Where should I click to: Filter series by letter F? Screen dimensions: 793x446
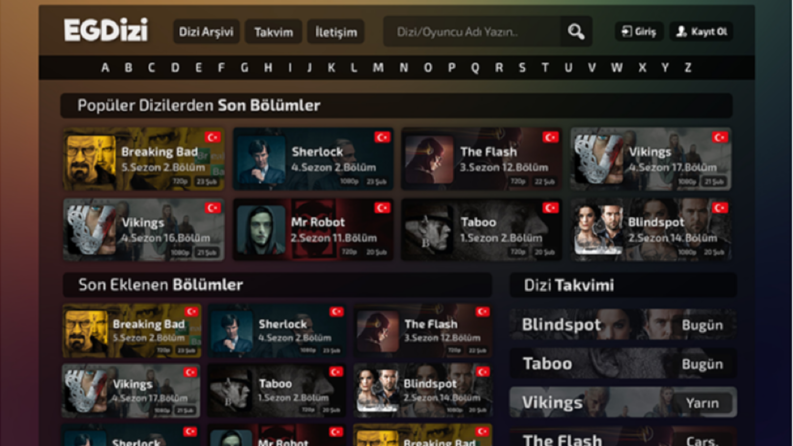(x=221, y=68)
